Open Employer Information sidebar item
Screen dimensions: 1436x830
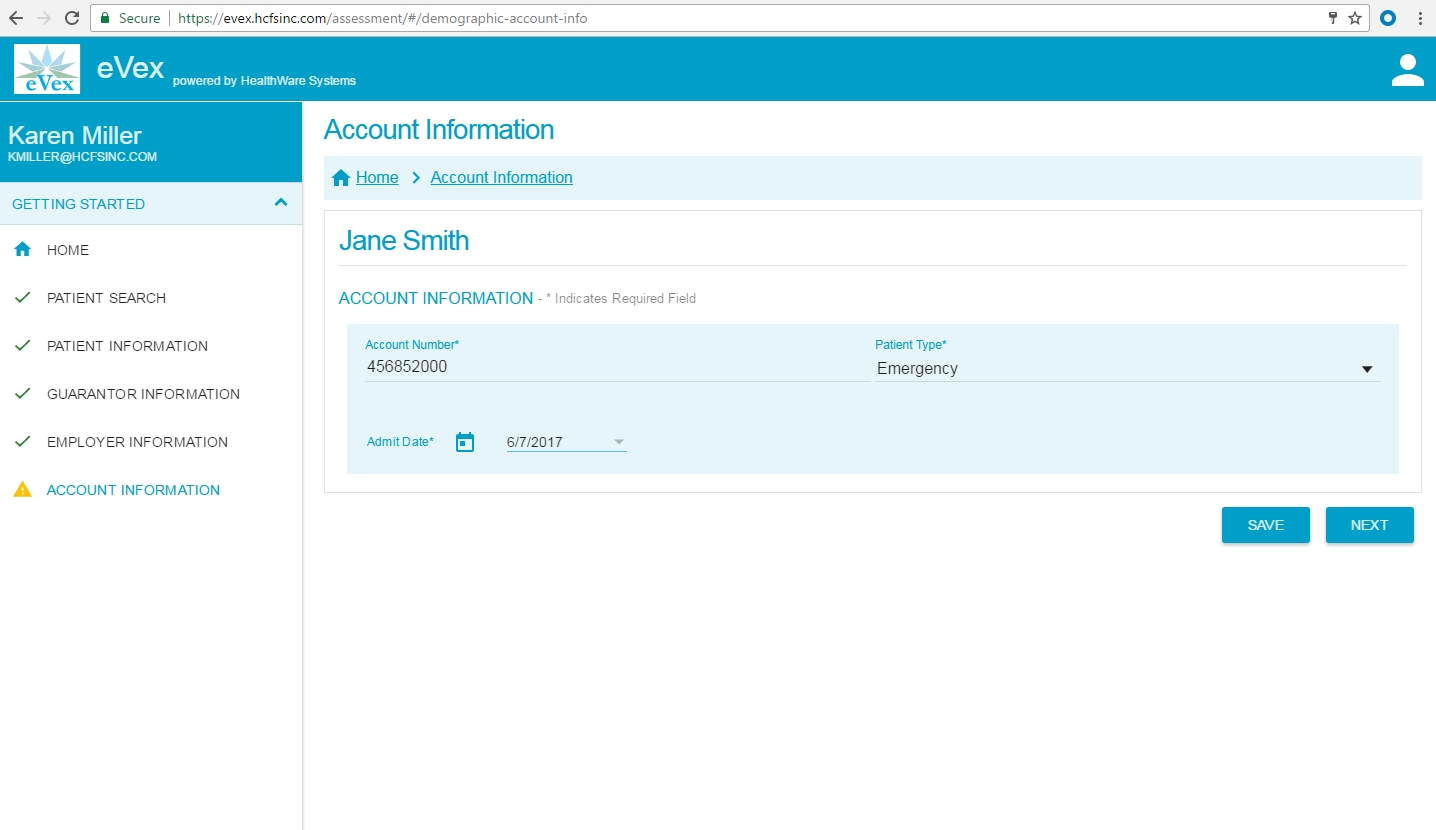coord(137,442)
